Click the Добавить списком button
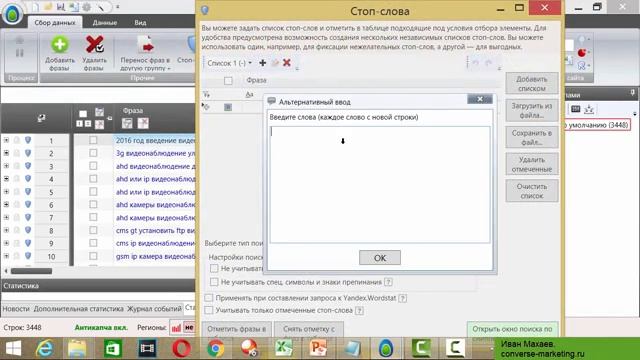Image resolution: width=640 pixels, height=360 pixels. point(531,83)
